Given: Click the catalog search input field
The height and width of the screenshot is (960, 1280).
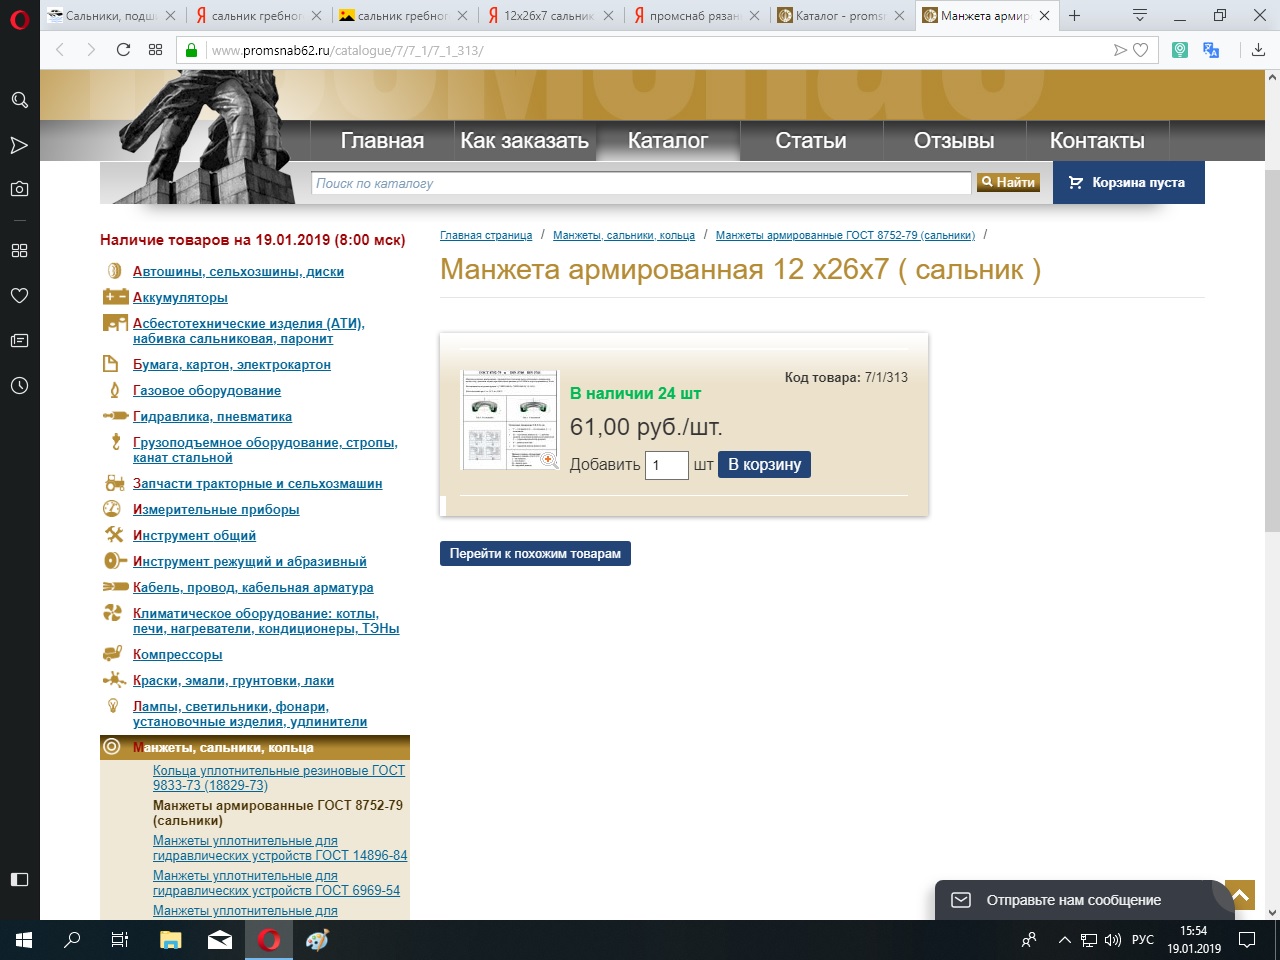Looking at the screenshot, I should tap(640, 183).
